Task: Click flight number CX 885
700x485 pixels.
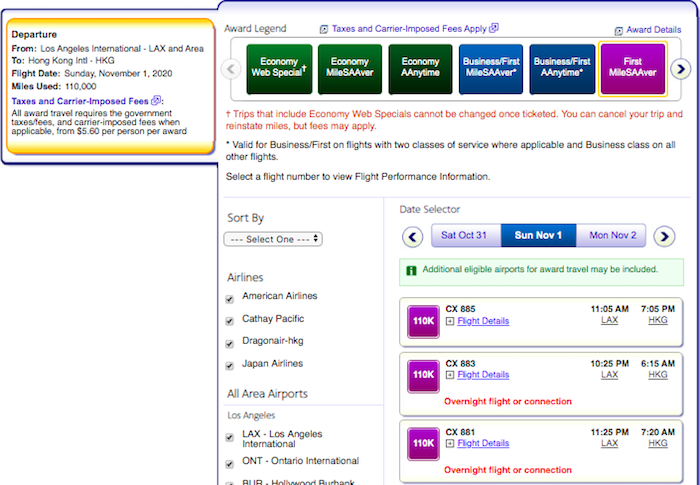Action: coord(460,309)
